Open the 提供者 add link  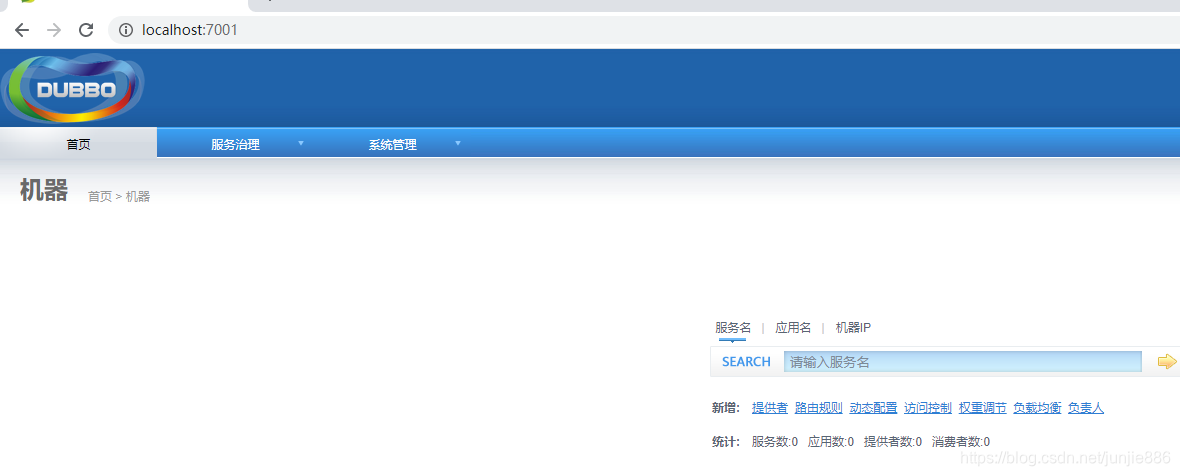click(x=770, y=408)
